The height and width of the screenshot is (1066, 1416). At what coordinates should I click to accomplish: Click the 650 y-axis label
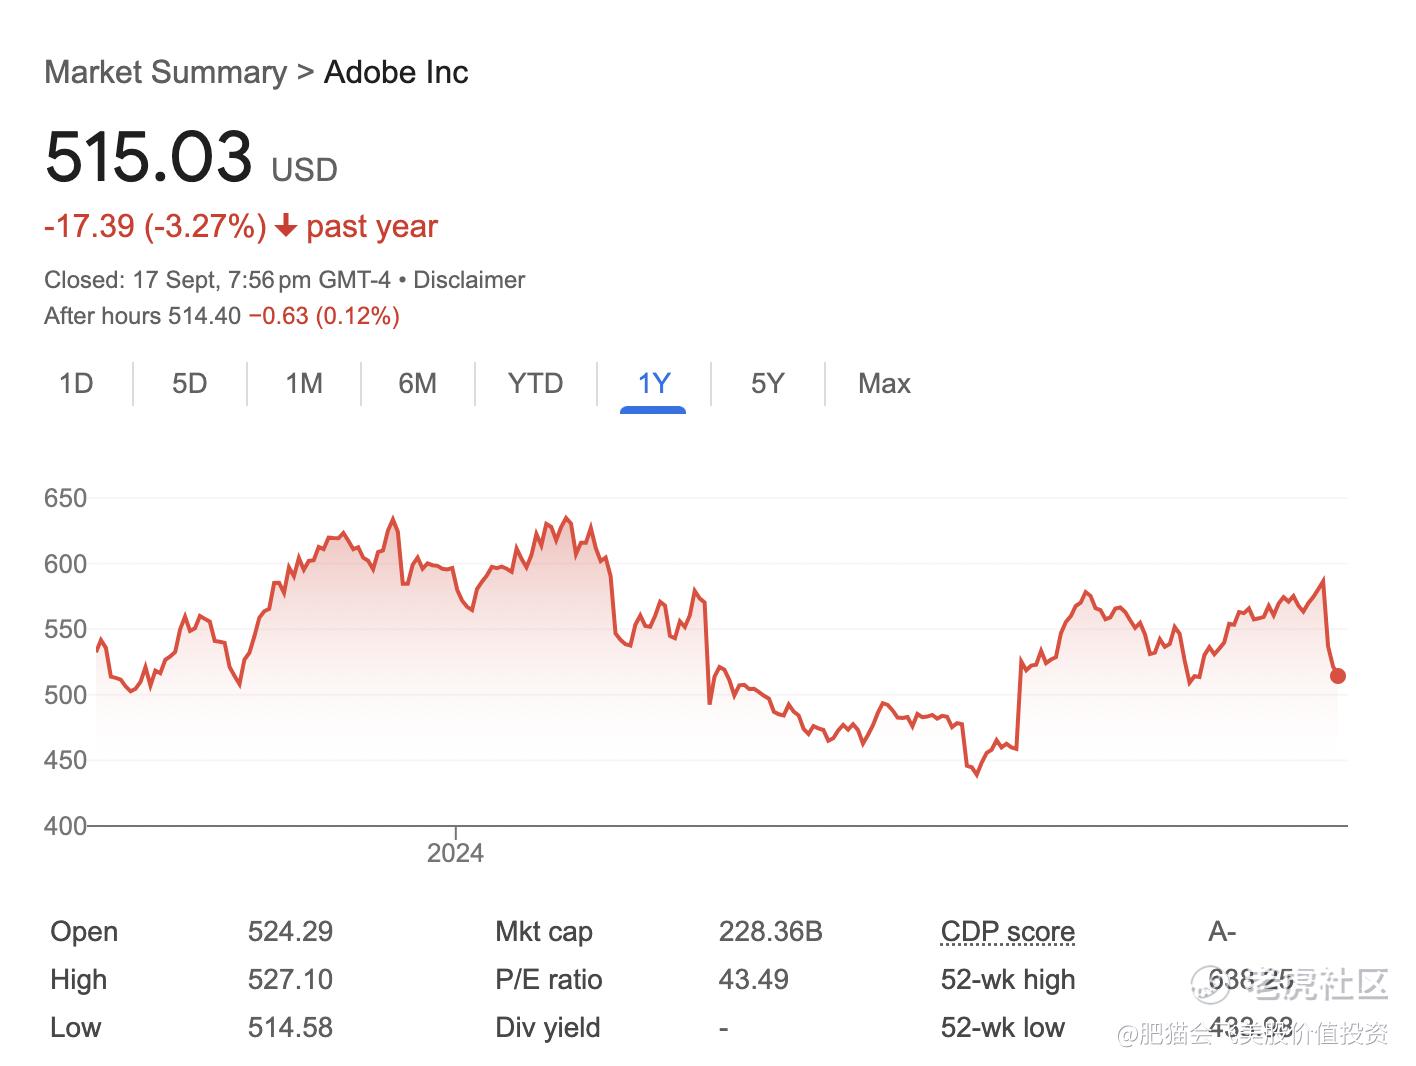[65, 498]
